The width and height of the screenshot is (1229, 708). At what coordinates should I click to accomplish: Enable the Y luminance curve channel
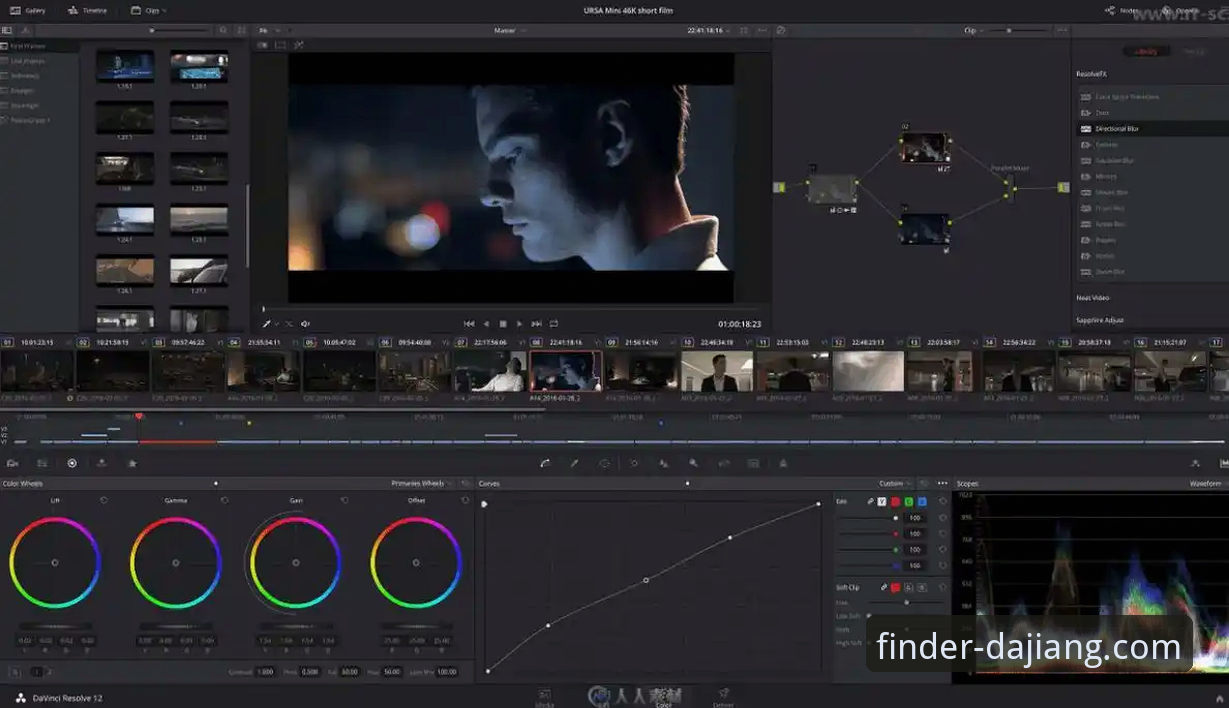click(x=882, y=501)
